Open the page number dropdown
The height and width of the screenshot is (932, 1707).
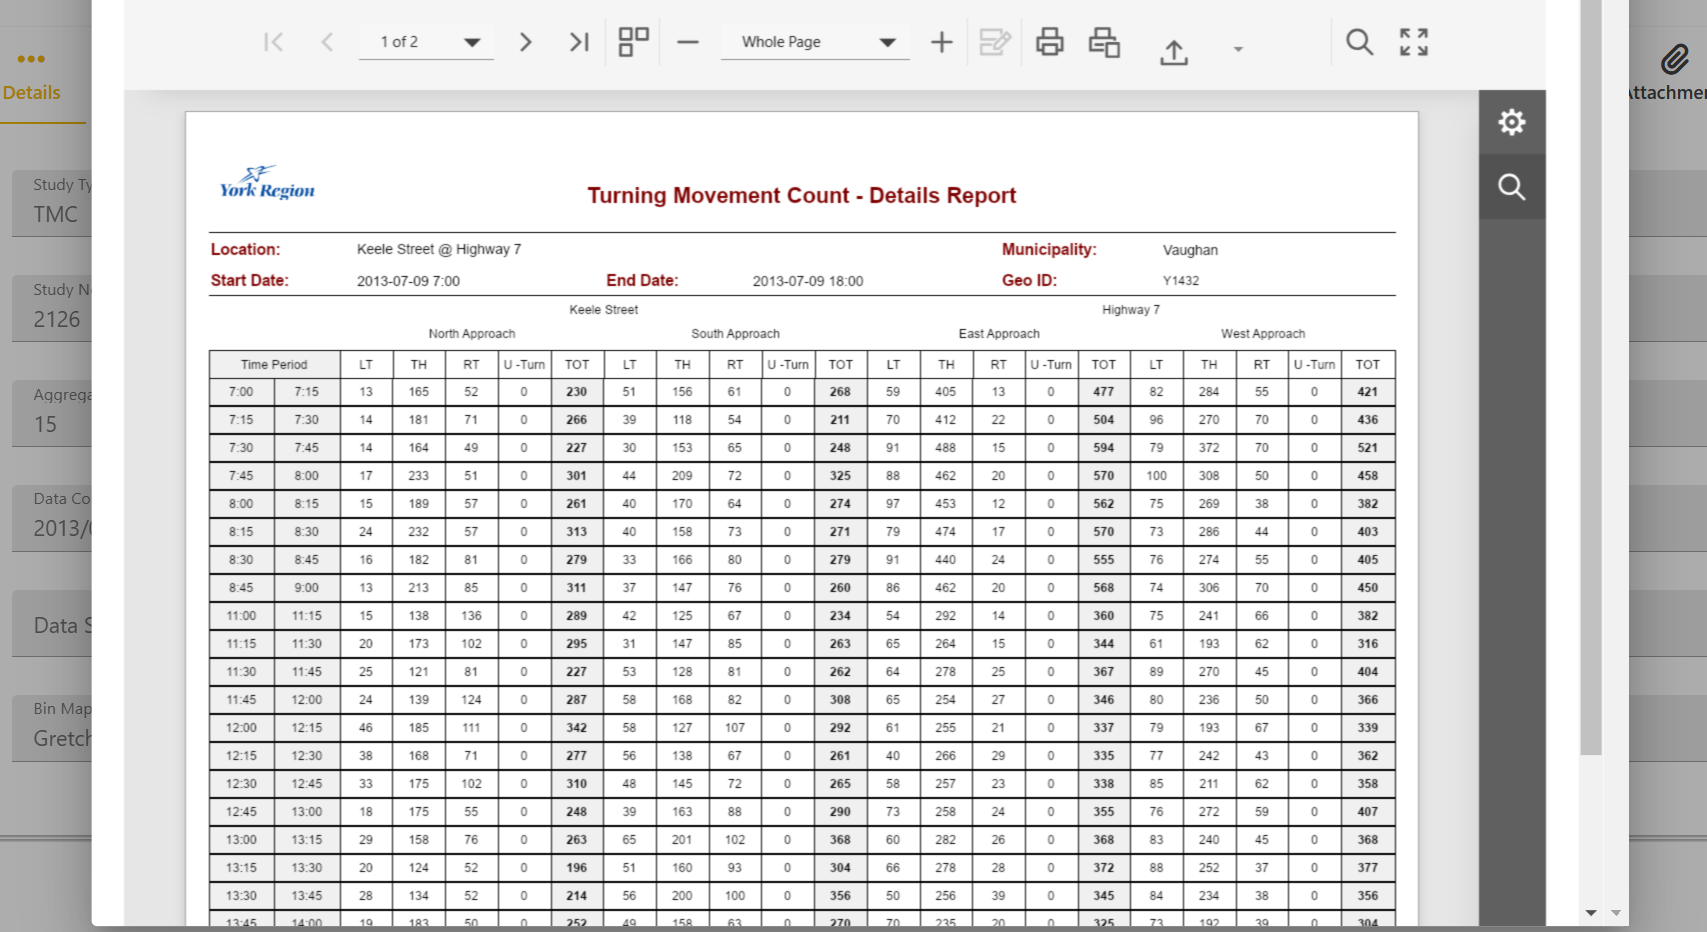click(472, 42)
